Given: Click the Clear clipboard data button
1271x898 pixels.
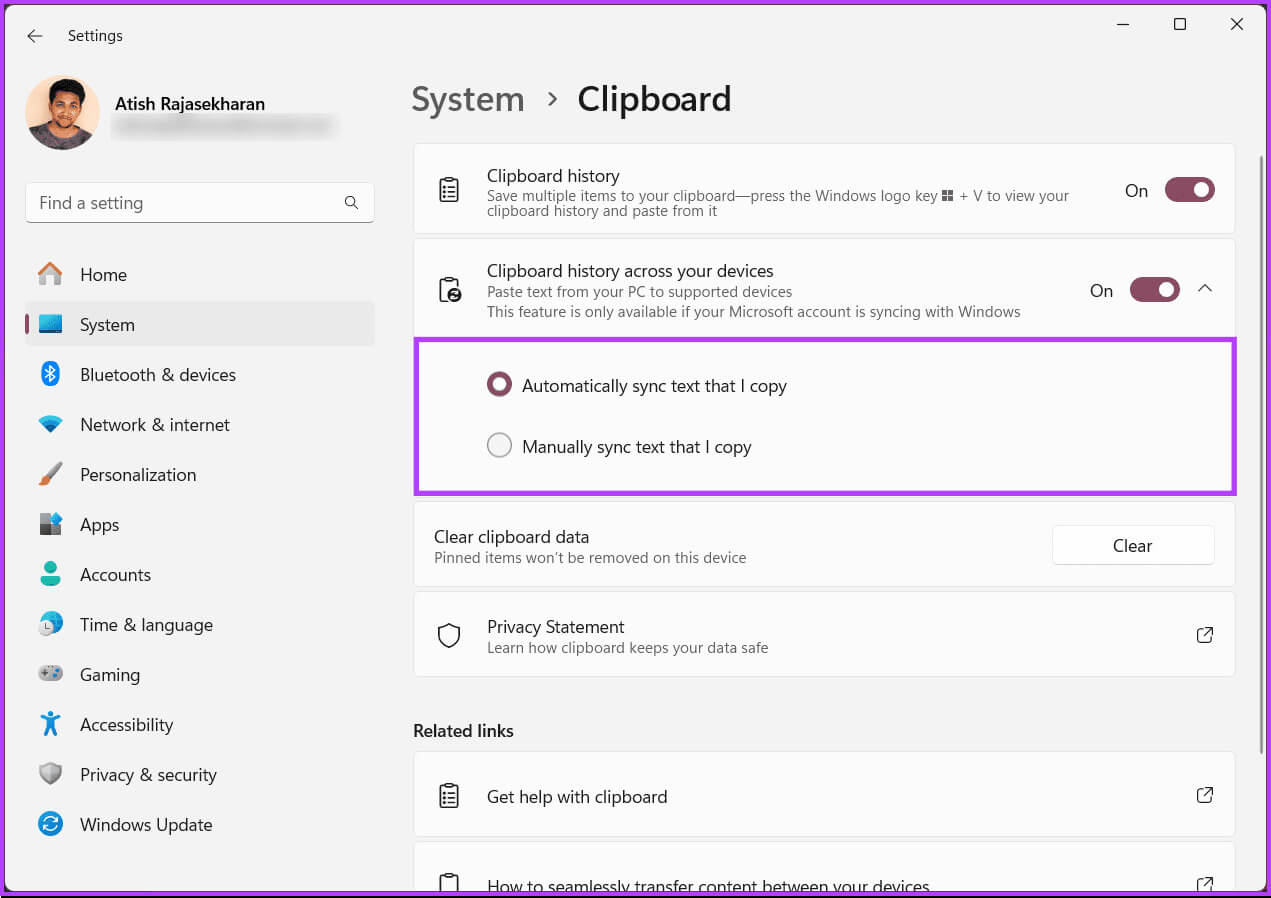Looking at the screenshot, I should pyautogui.click(x=1133, y=545).
